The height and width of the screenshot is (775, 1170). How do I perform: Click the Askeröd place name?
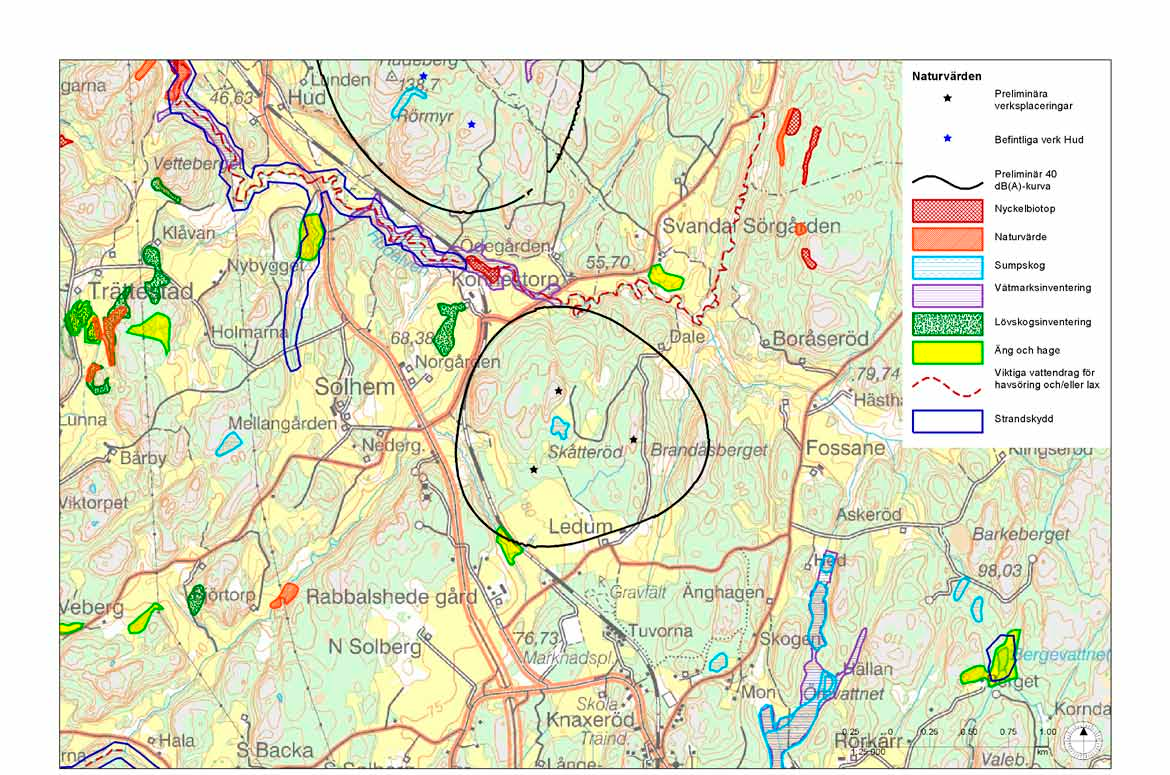click(869, 515)
